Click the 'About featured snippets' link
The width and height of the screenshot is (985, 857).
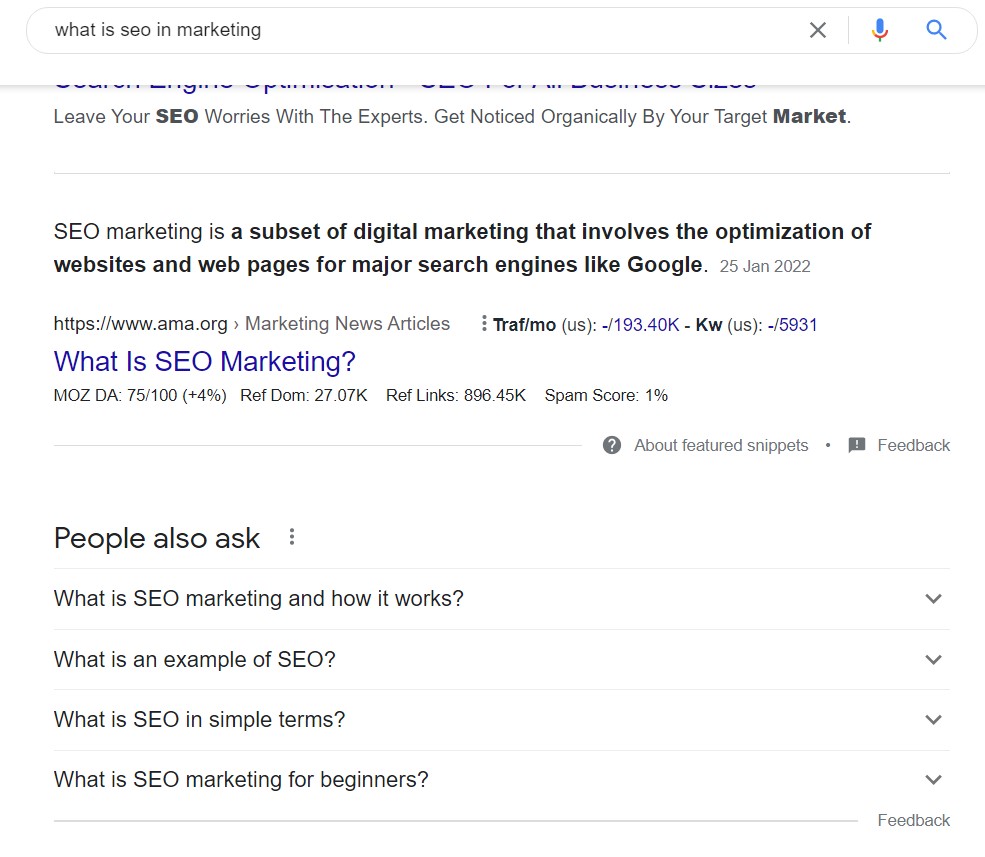pyautogui.click(x=720, y=445)
